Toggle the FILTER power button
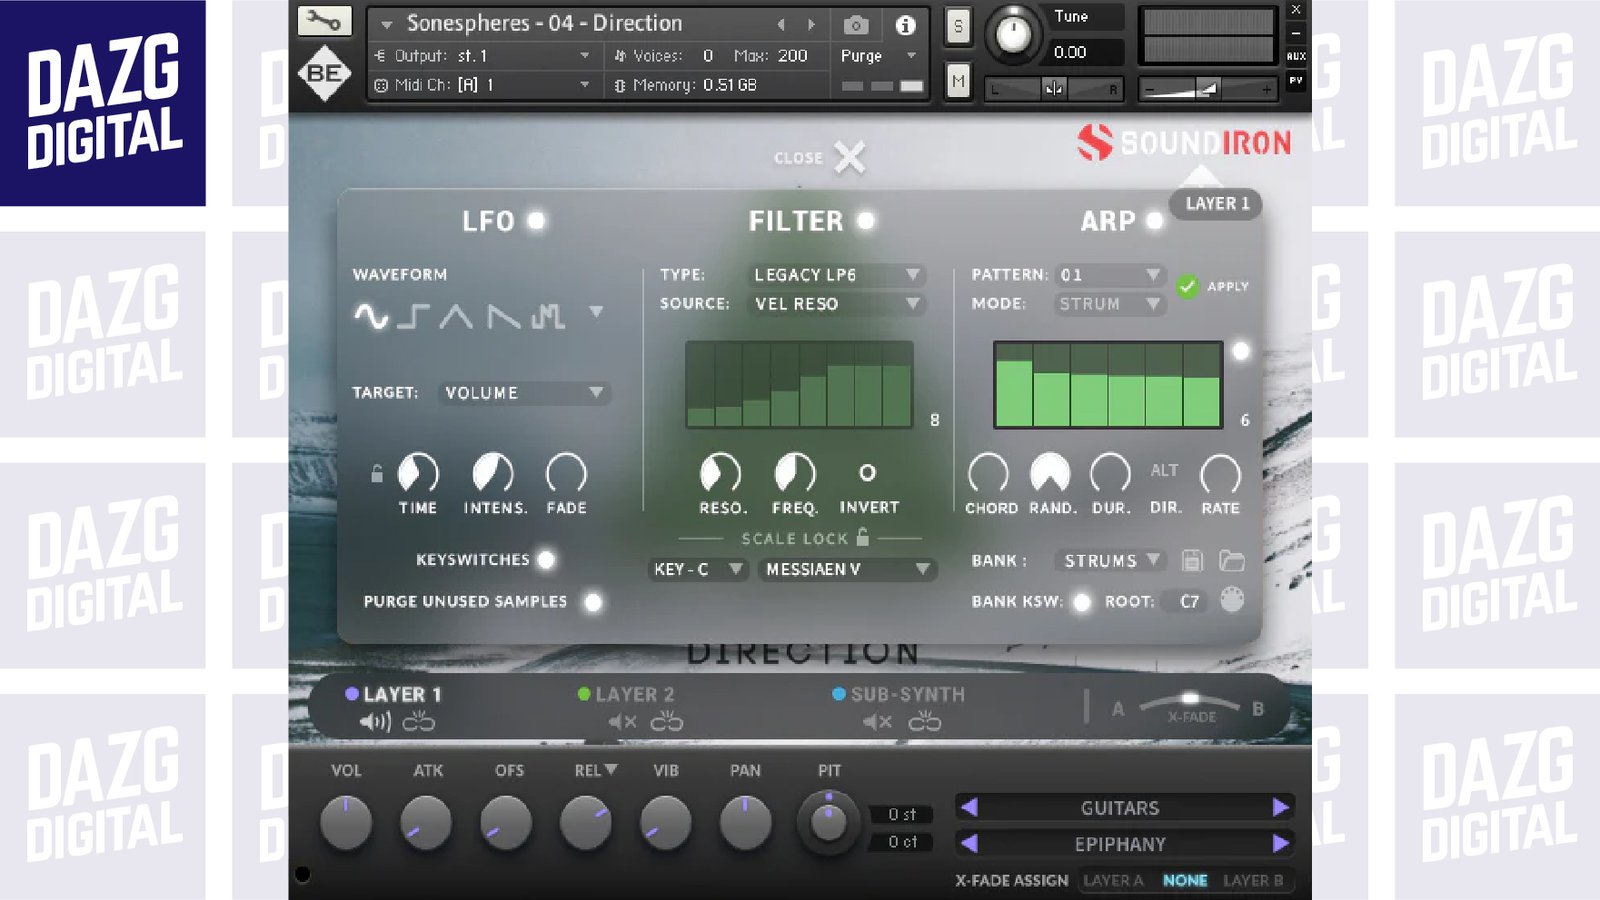 [x=866, y=220]
